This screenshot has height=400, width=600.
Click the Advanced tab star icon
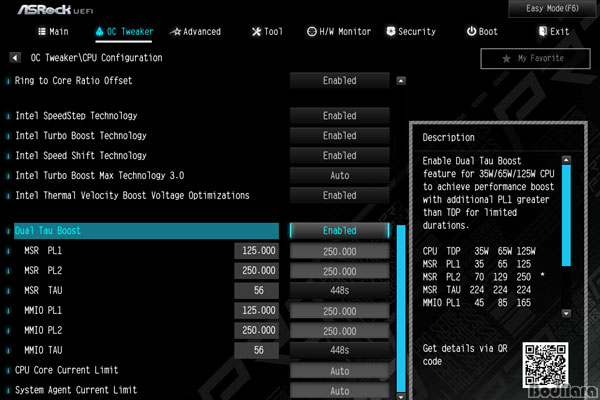(176, 32)
